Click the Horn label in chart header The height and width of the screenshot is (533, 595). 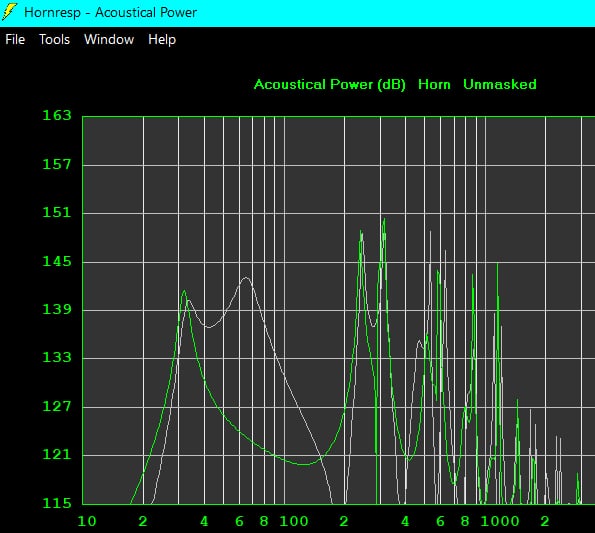pyautogui.click(x=434, y=84)
